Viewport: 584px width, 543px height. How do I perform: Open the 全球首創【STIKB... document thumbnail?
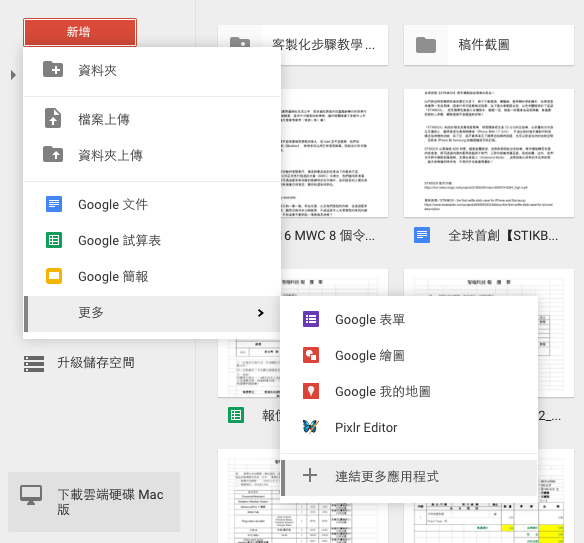tap(489, 153)
